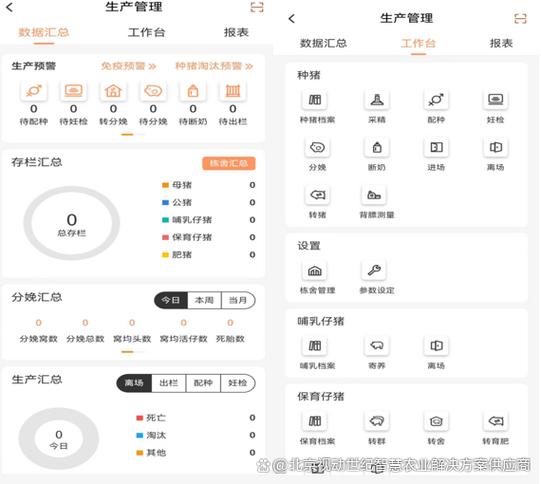
Task: Open the 待断奶 alert icon
Action: (193, 91)
